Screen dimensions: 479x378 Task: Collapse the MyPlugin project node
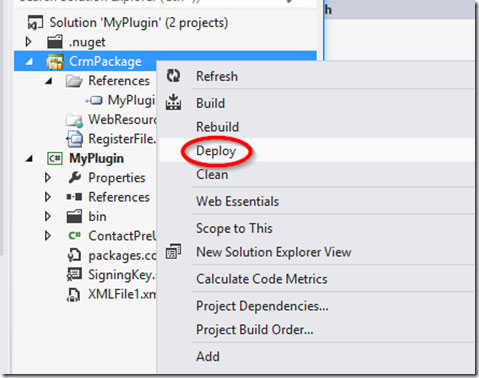29,159
